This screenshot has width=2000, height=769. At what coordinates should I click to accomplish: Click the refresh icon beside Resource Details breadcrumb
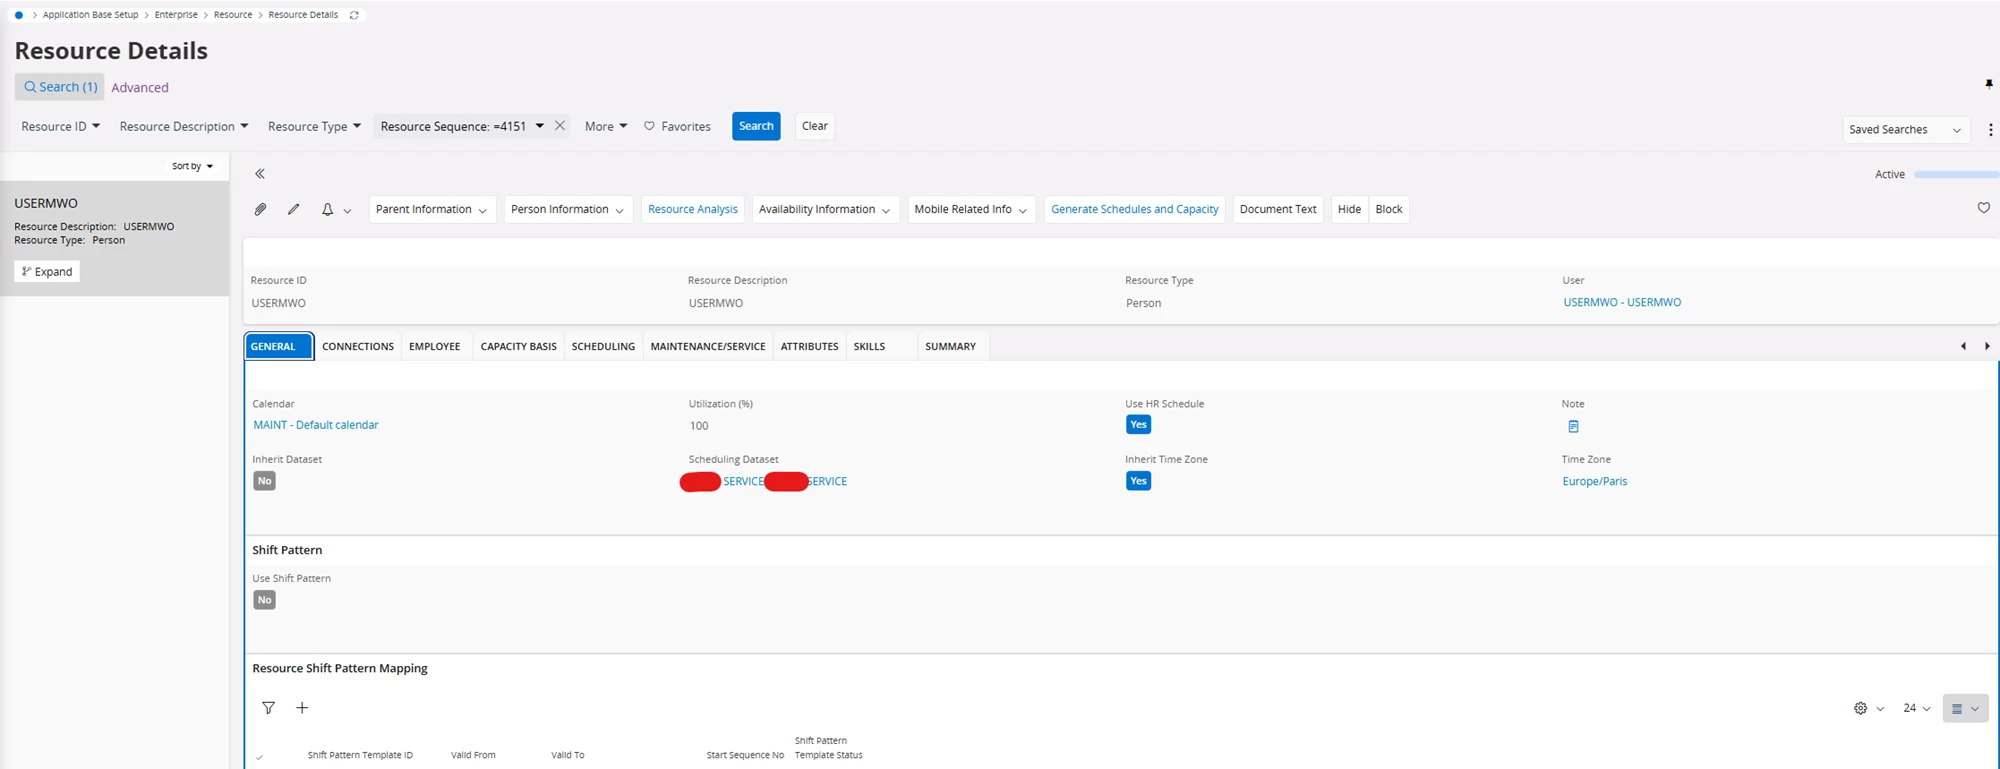click(354, 15)
